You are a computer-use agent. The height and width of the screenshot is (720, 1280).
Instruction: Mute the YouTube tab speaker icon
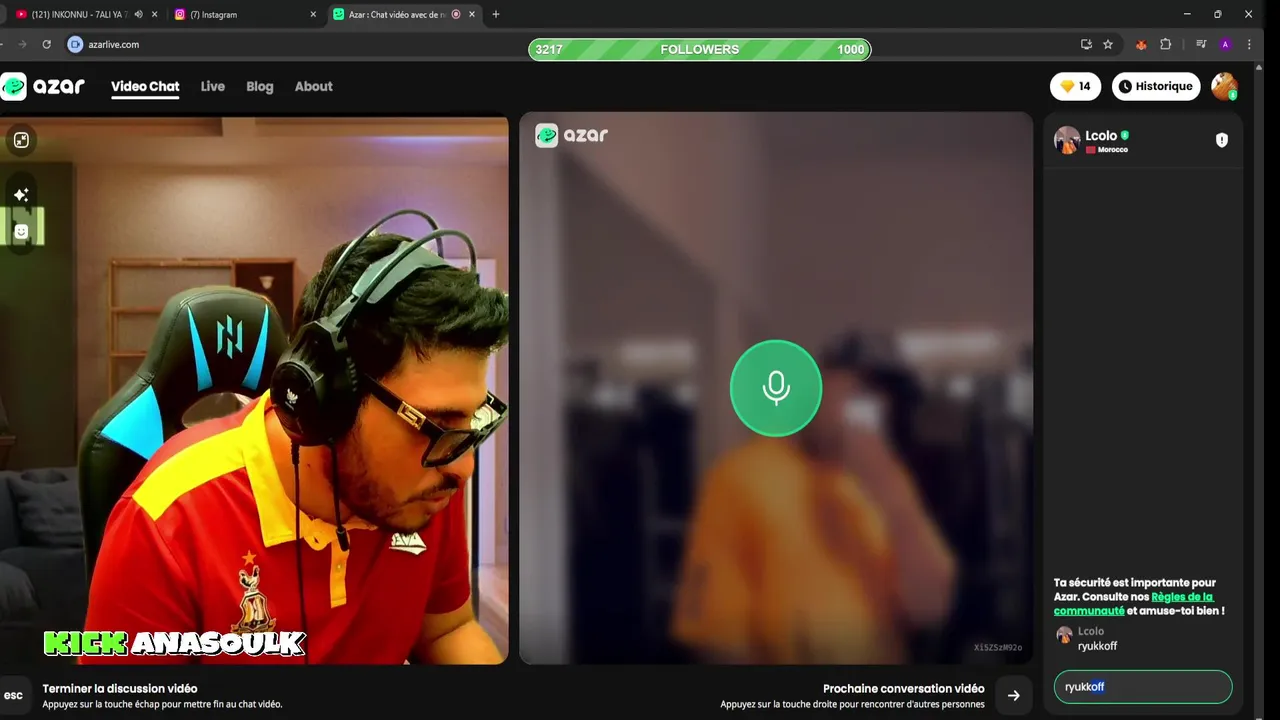click(138, 14)
